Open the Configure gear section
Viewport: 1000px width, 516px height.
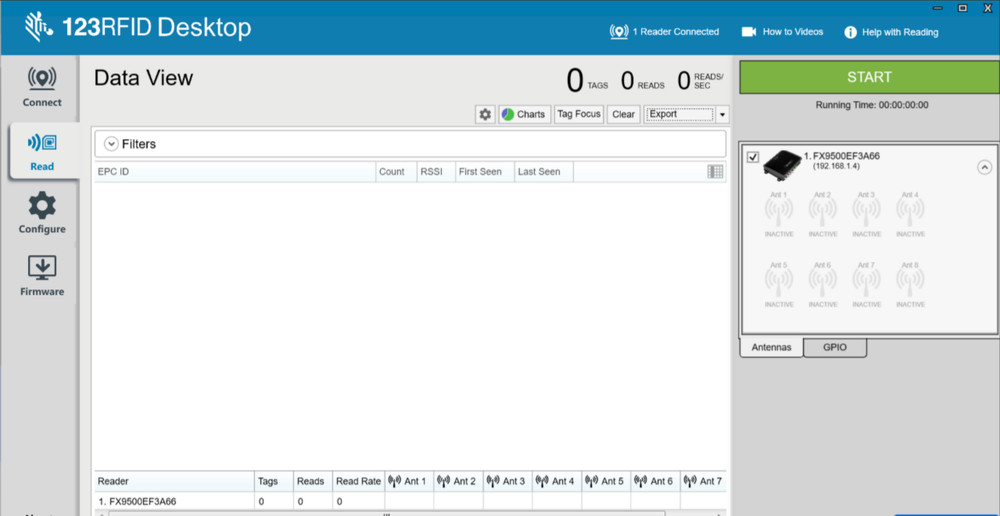42,214
